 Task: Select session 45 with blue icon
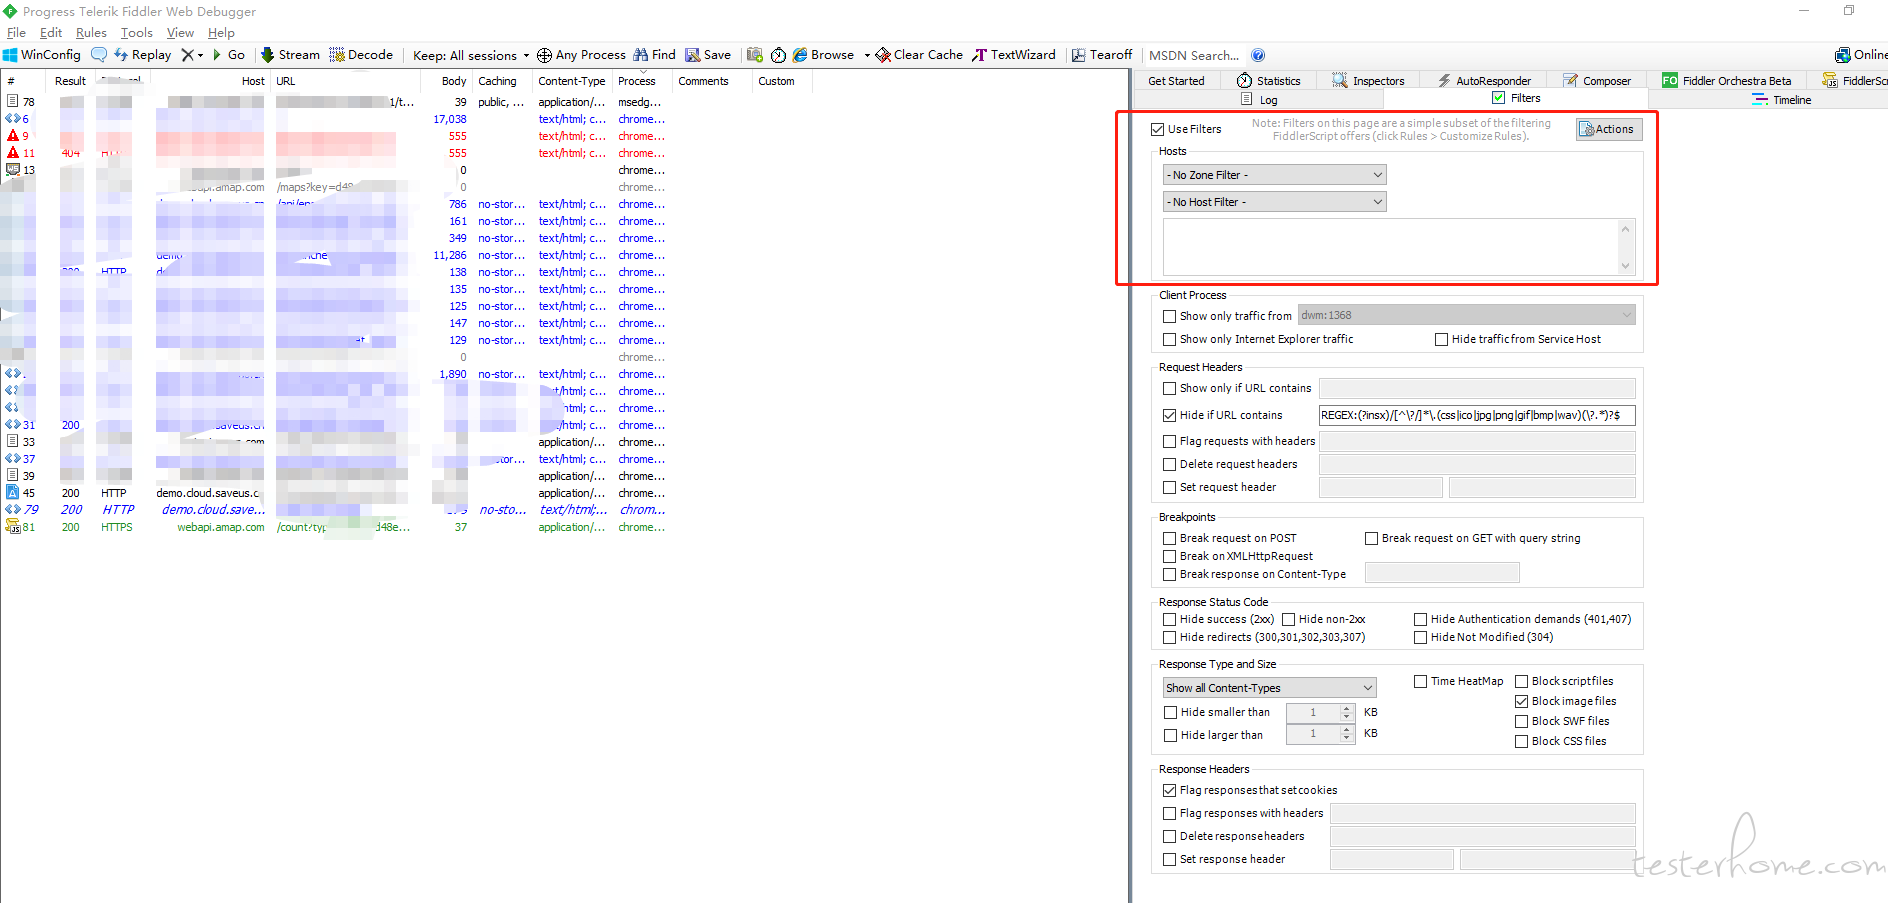13,492
